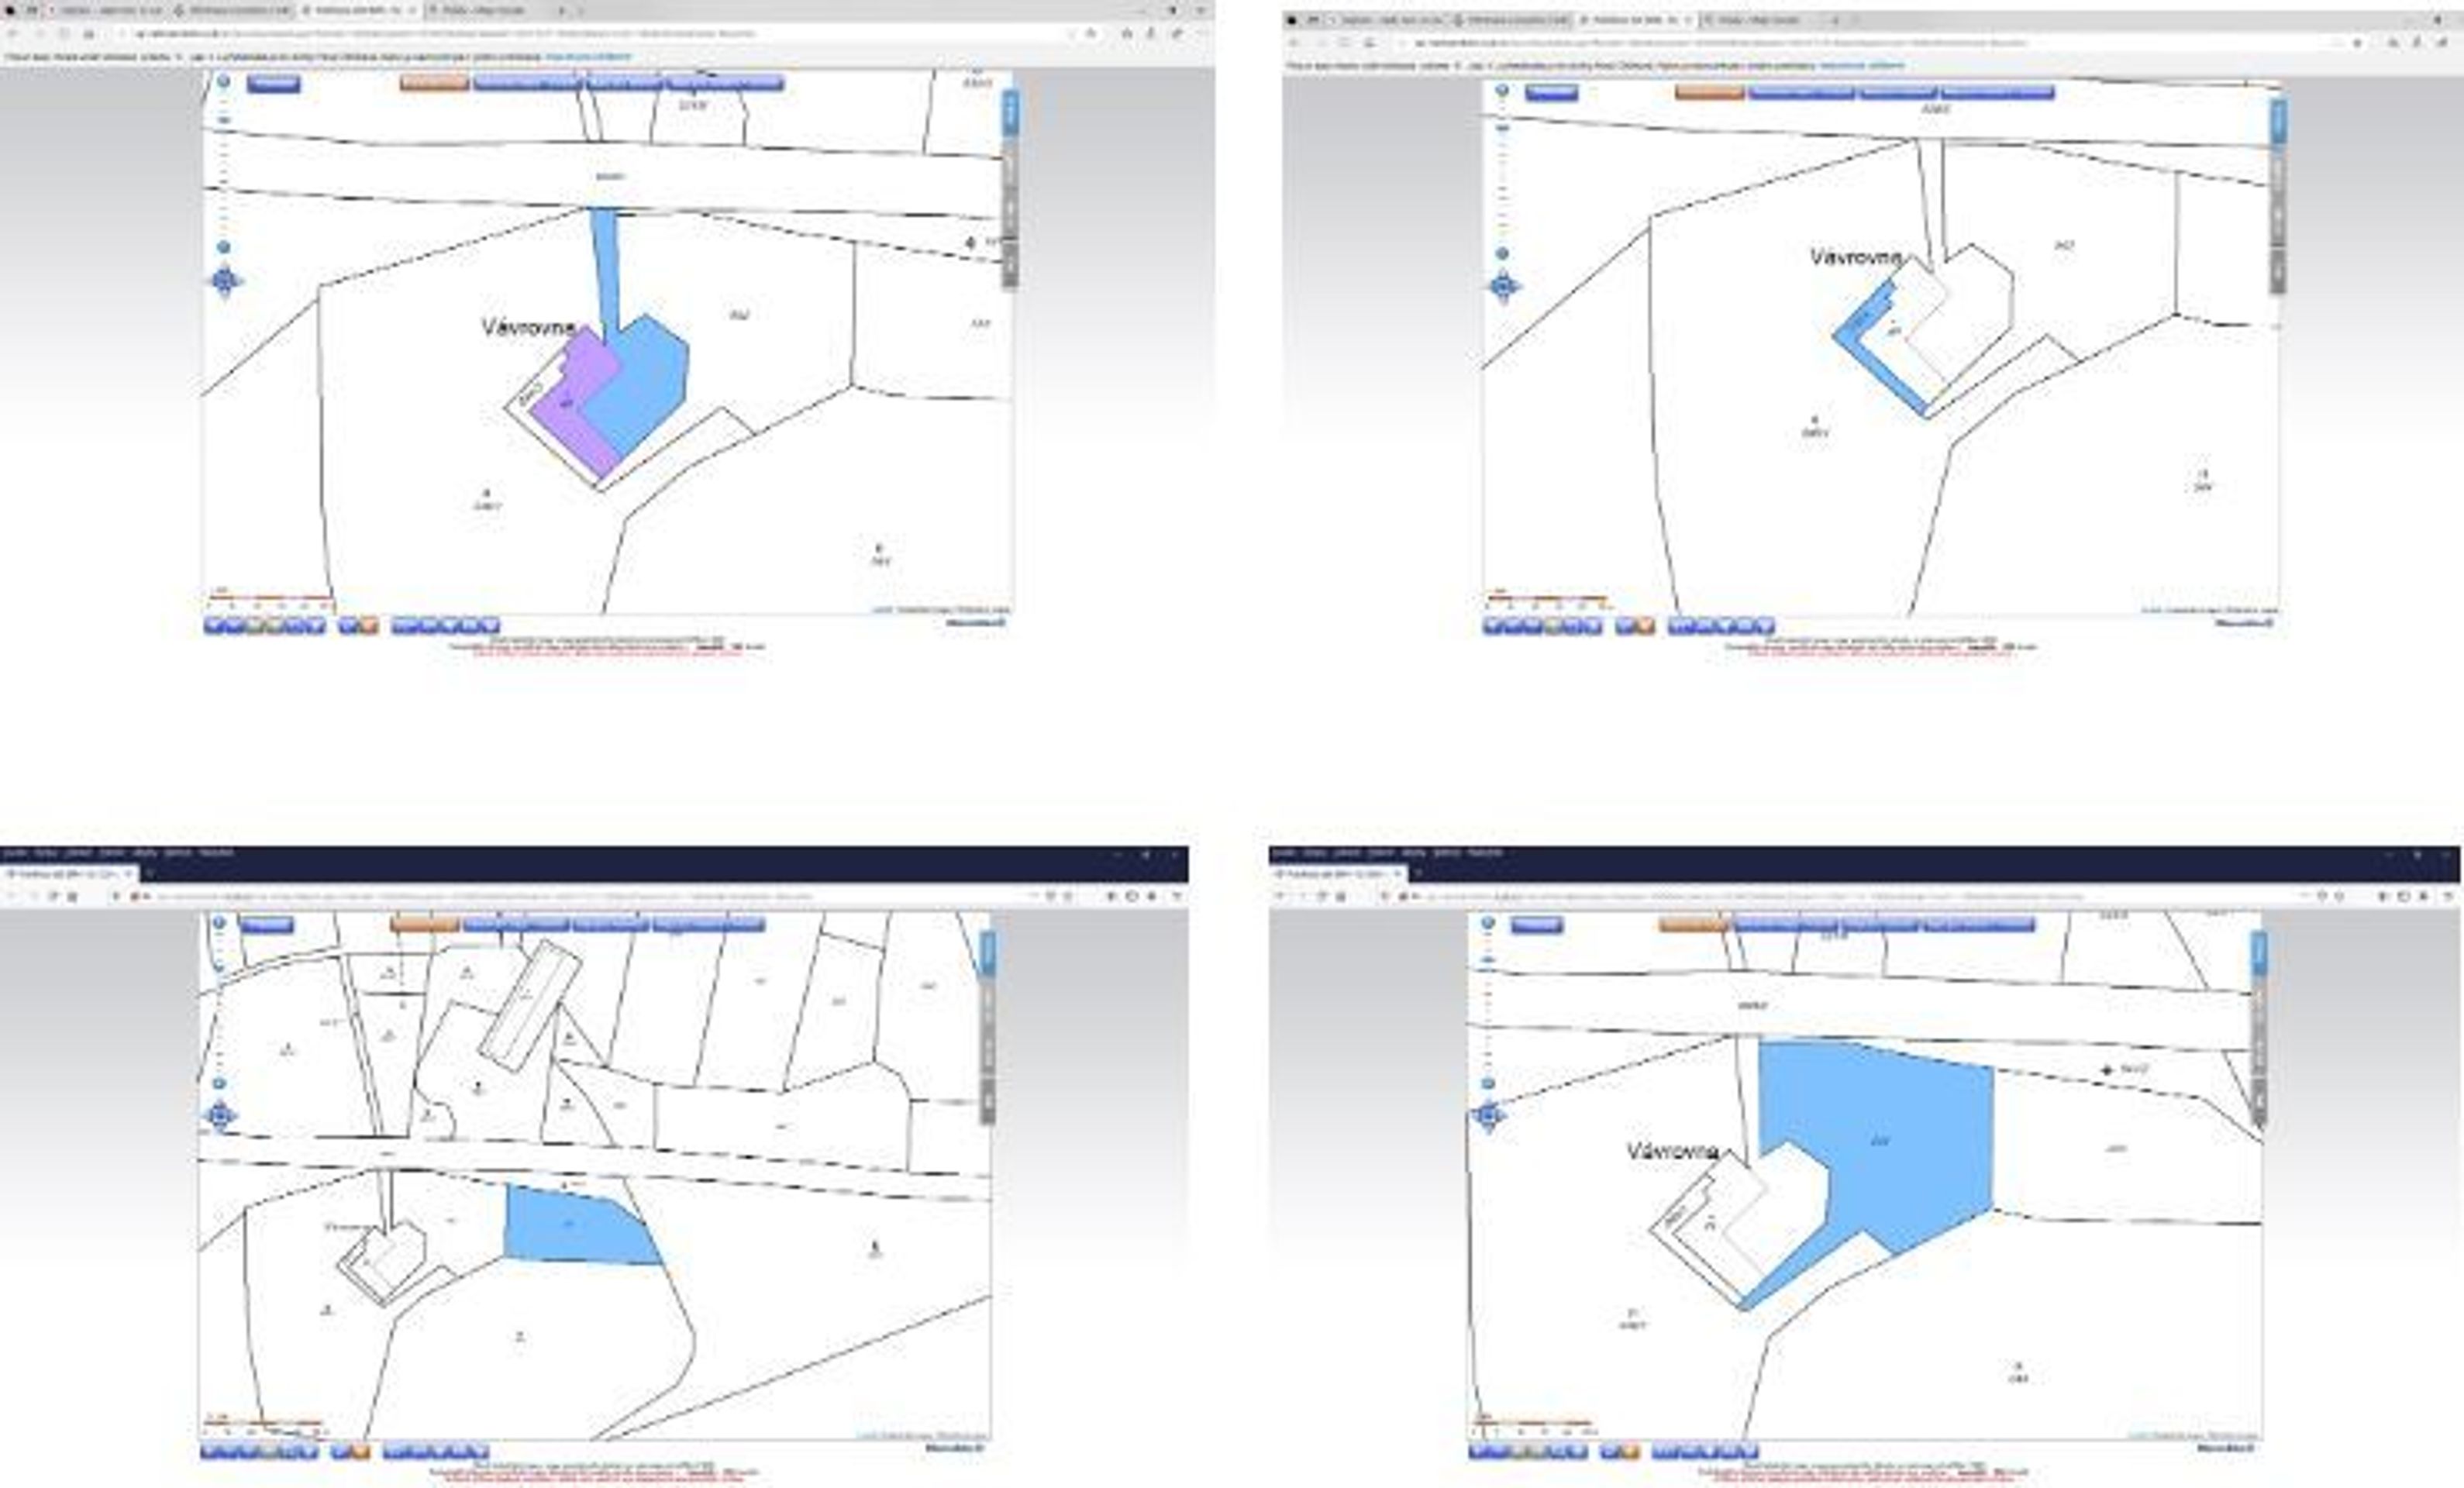
Task: Click Vávrovna label in top-right map
Action: pyautogui.click(x=1856, y=257)
